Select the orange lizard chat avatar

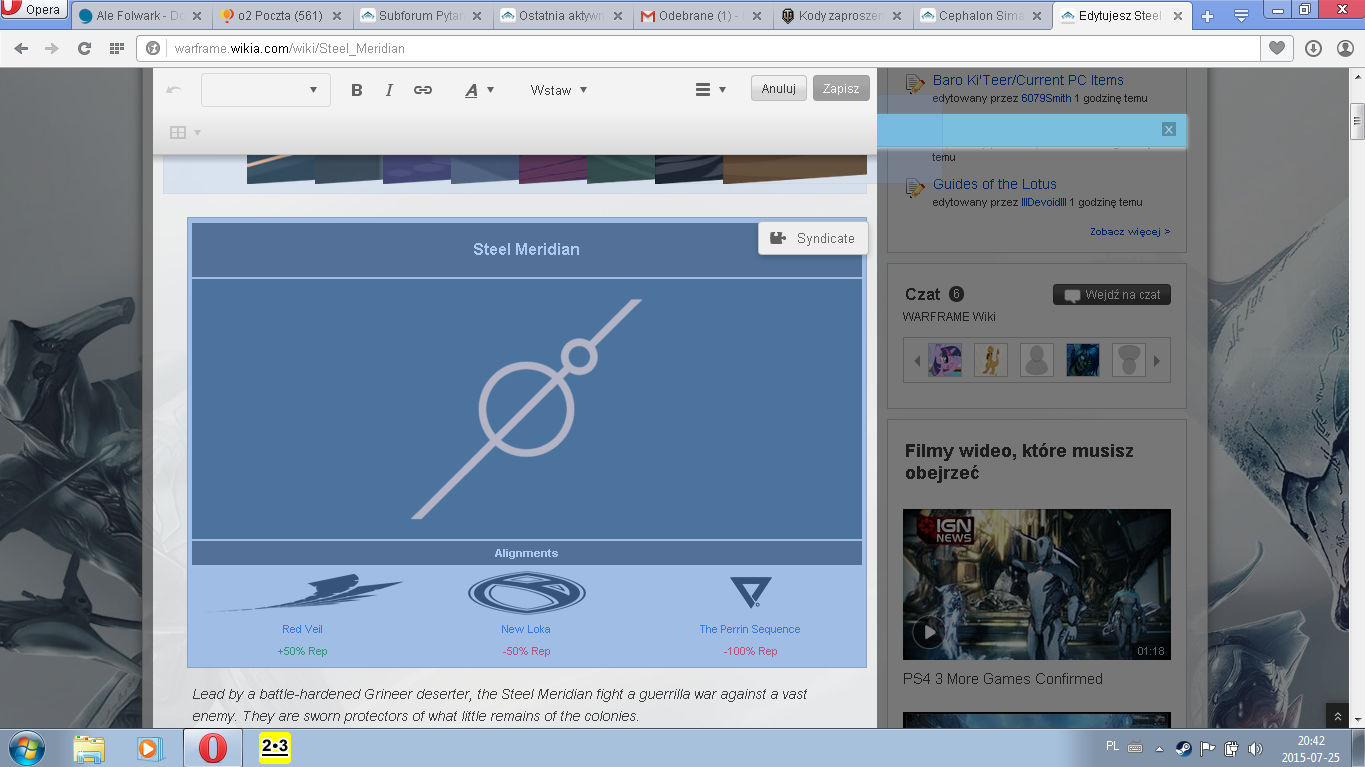[x=991, y=360]
